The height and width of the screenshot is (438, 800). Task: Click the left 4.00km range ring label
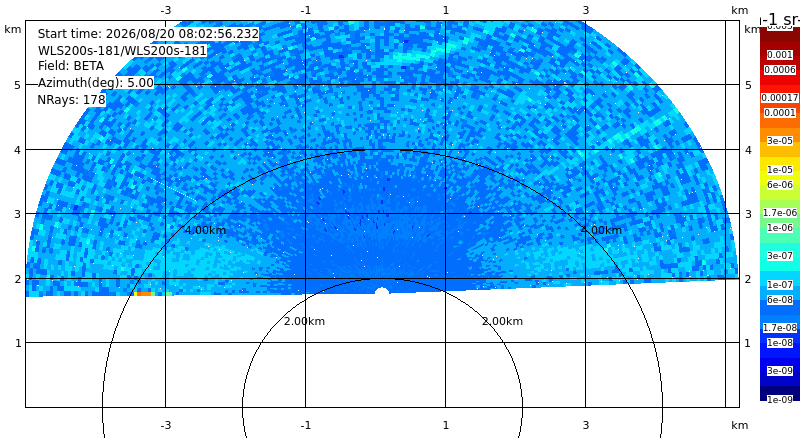pyautogui.click(x=205, y=230)
